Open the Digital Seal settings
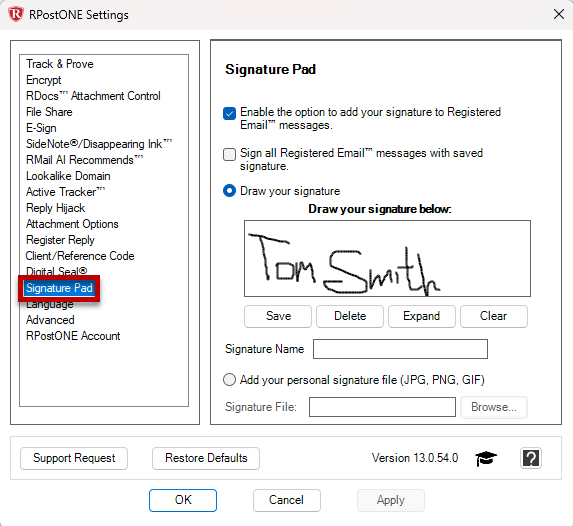Image resolution: width=573 pixels, height=526 pixels. coord(56,271)
